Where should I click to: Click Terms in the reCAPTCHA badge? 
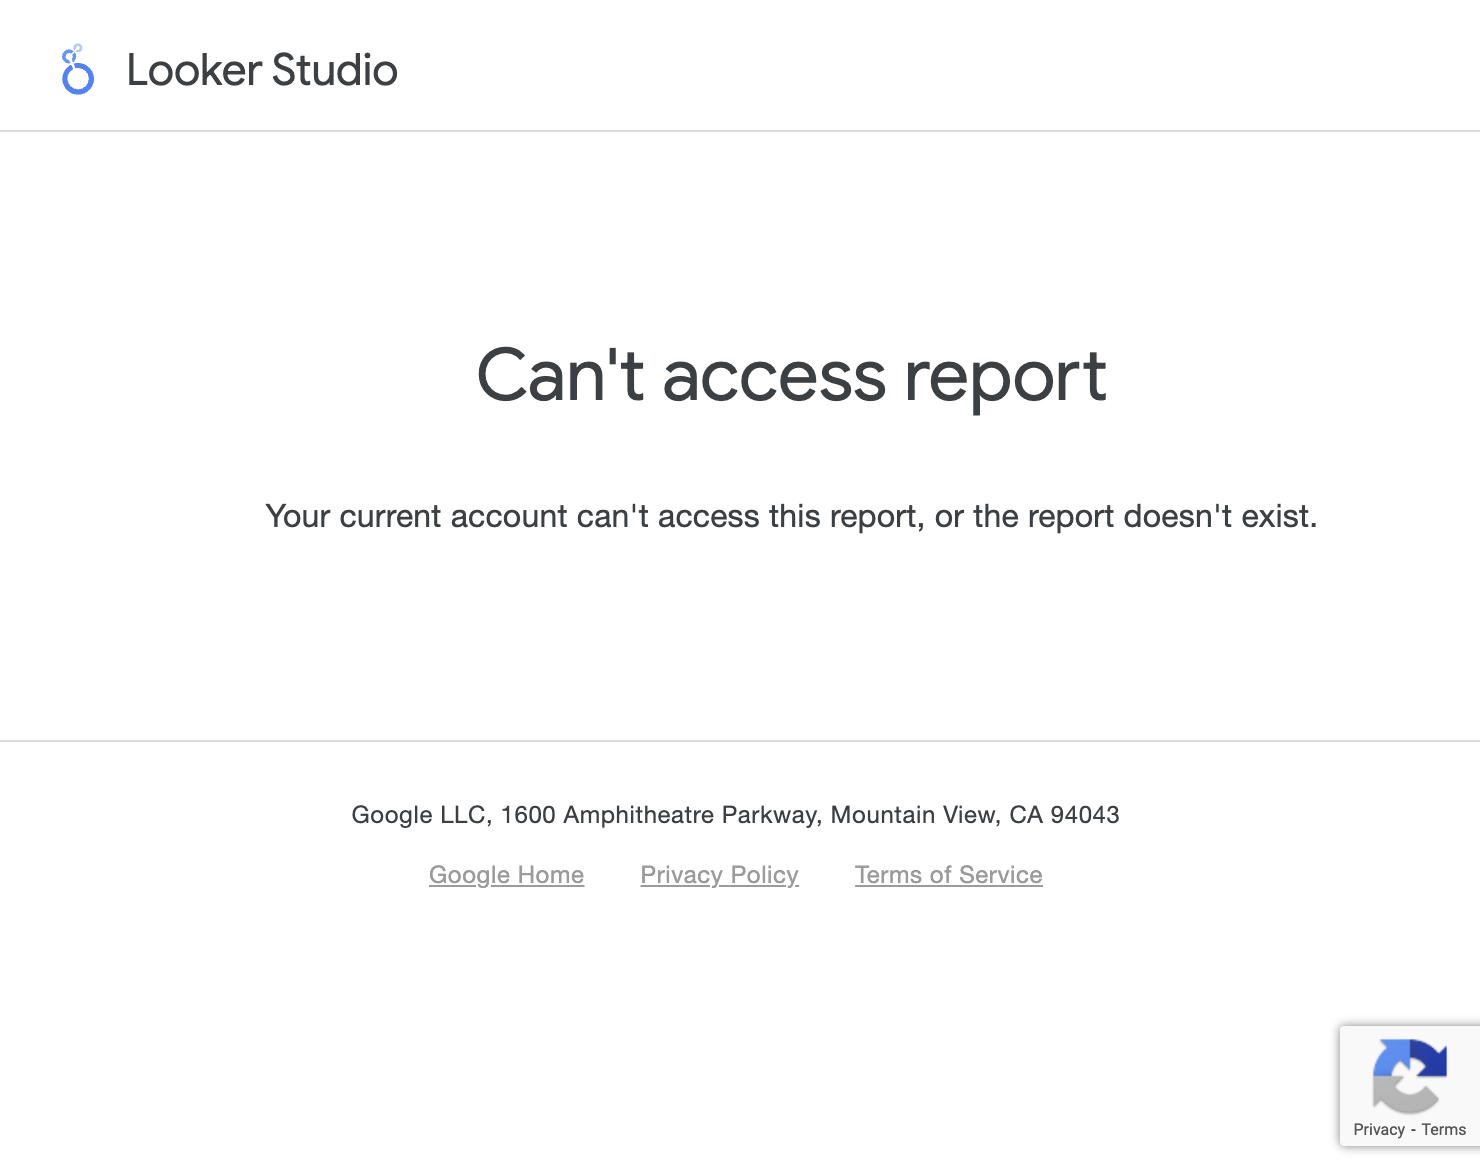(1444, 1129)
